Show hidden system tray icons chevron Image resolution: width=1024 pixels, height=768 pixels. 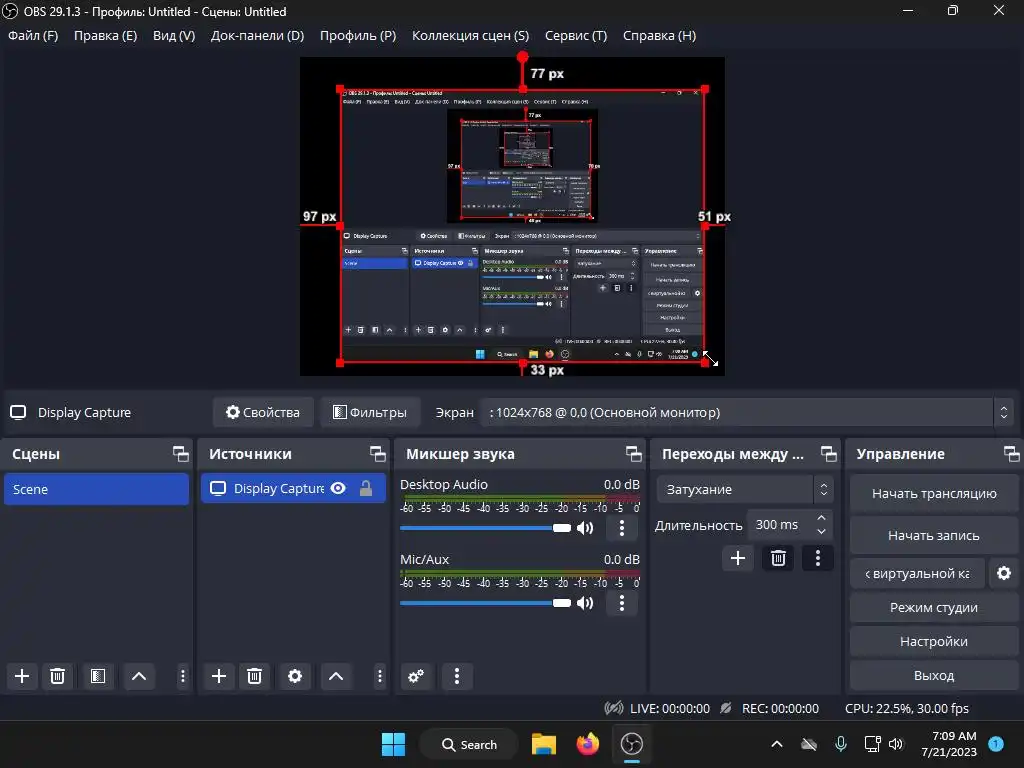[776, 744]
